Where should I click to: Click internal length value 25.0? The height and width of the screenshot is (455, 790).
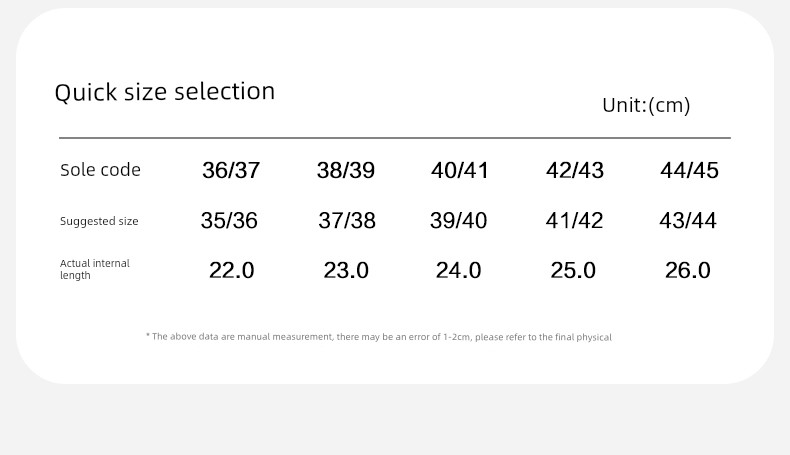click(x=573, y=271)
